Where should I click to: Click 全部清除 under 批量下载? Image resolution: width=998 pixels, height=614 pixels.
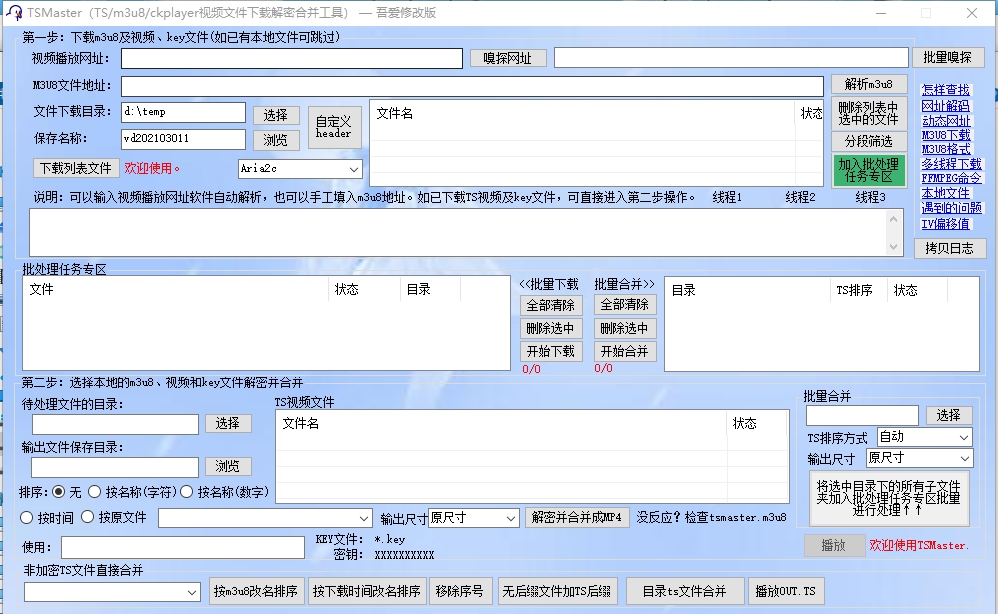(551, 305)
